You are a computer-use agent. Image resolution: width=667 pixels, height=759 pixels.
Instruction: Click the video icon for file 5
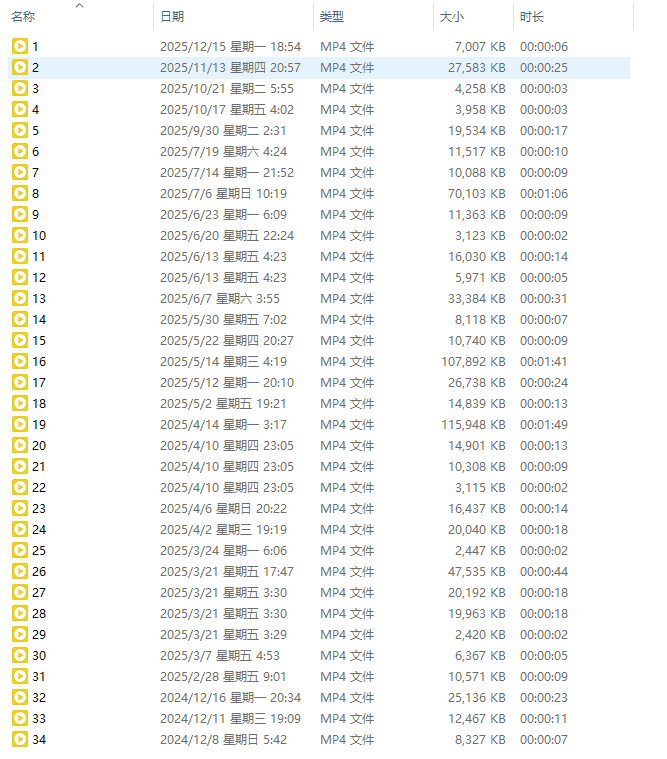[x=20, y=130]
